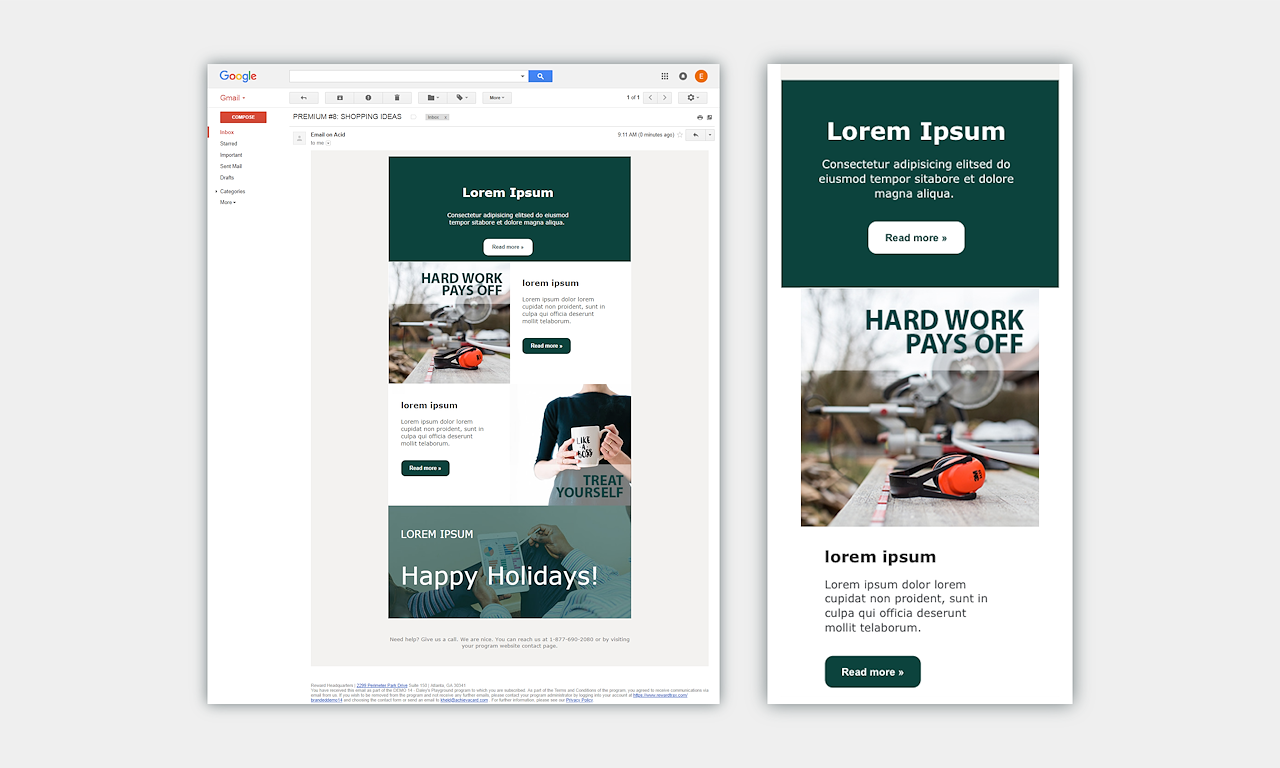The image size is (1280, 768).
Task: Click the PREMIUM #8: SHOPPING IDEAS subject
Action: (x=347, y=117)
